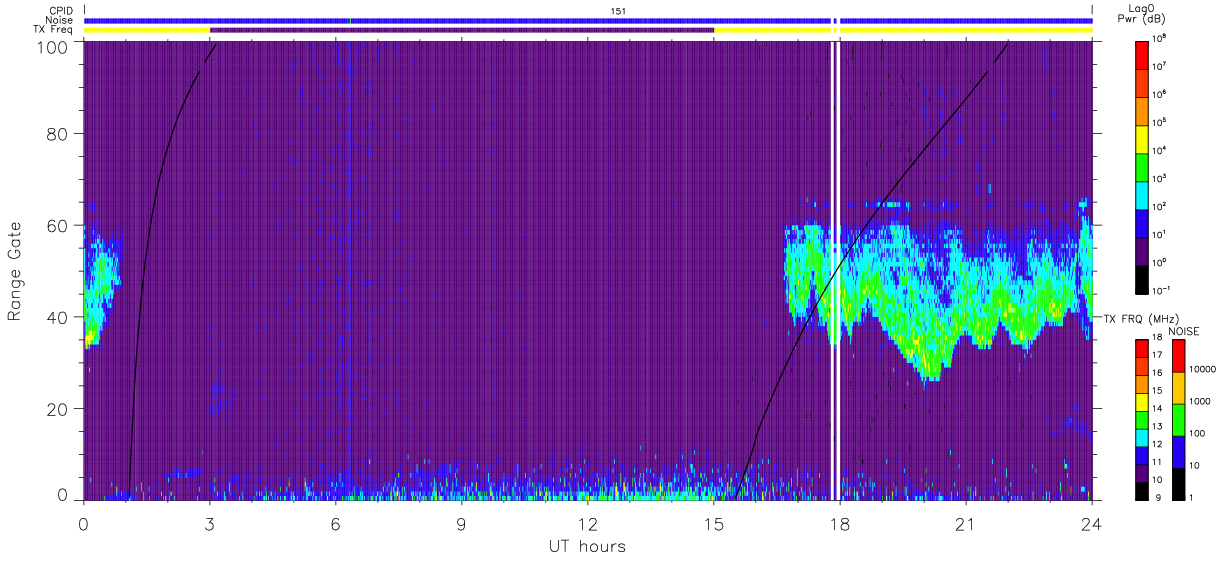Click the red top segment of the NOISE colorbar
The height and width of the screenshot is (567, 1228).
(x=1178, y=356)
